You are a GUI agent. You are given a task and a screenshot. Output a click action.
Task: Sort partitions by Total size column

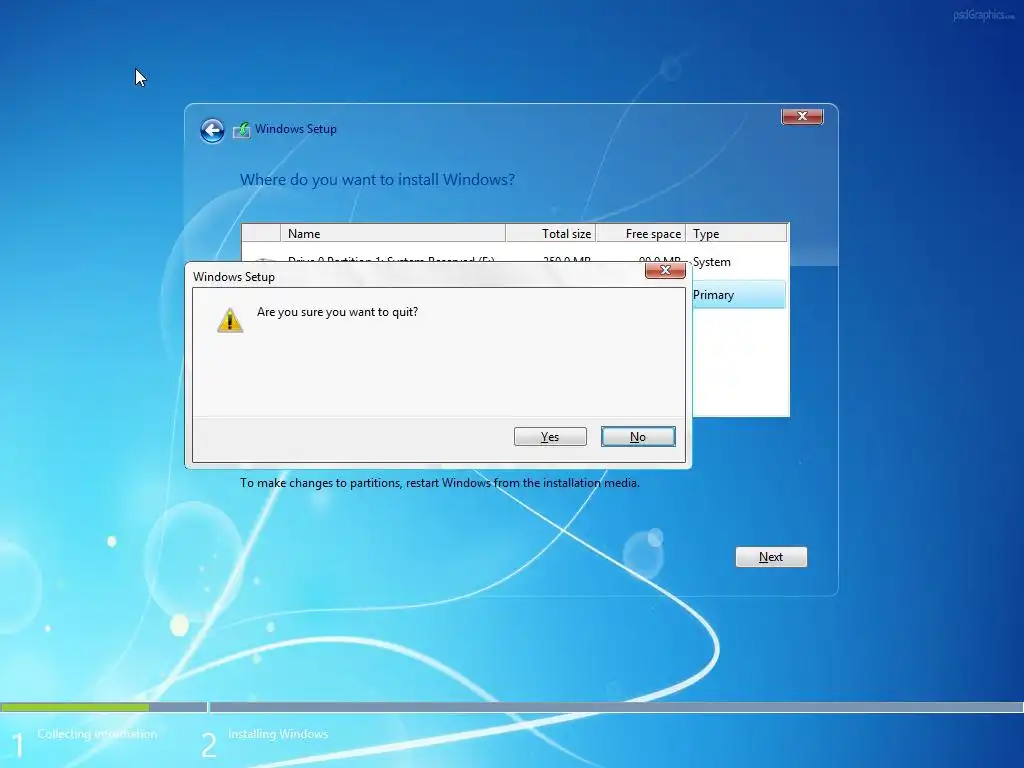point(551,233)
